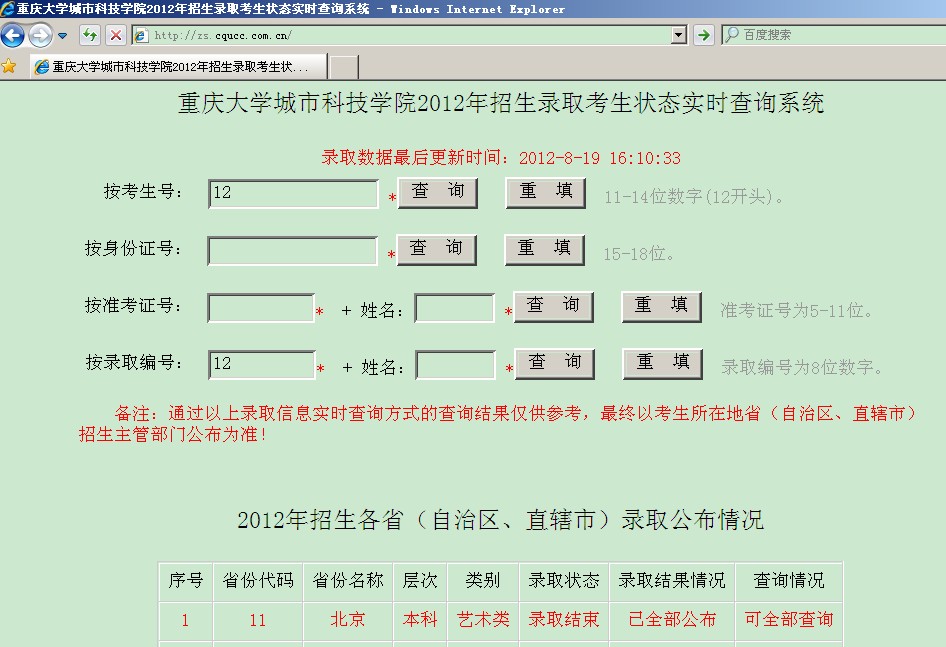
Task: Open the recent pages history dropdown arrow
Action: 62,37
